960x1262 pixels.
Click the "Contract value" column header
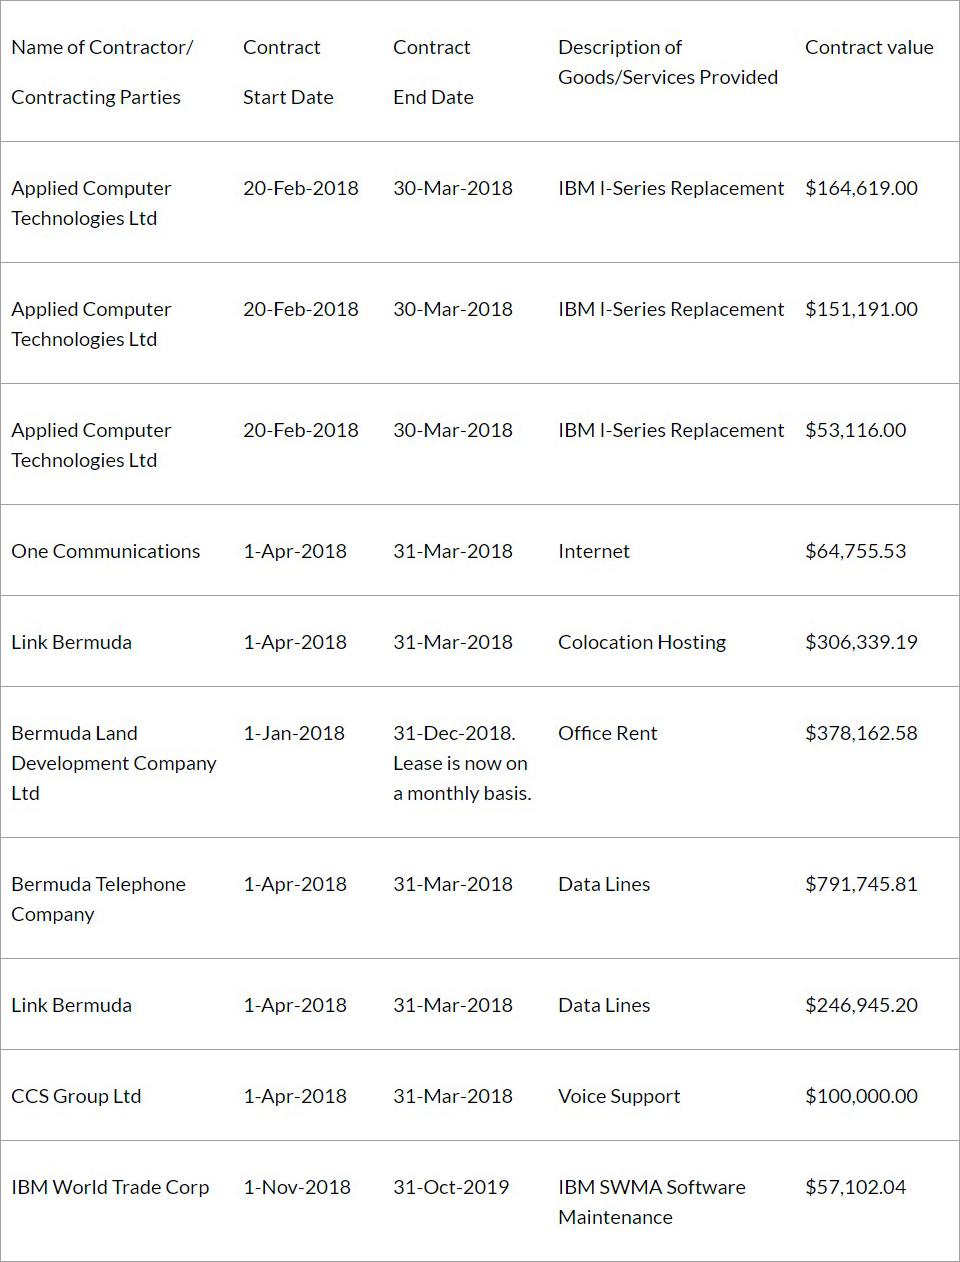pos(868,47)
